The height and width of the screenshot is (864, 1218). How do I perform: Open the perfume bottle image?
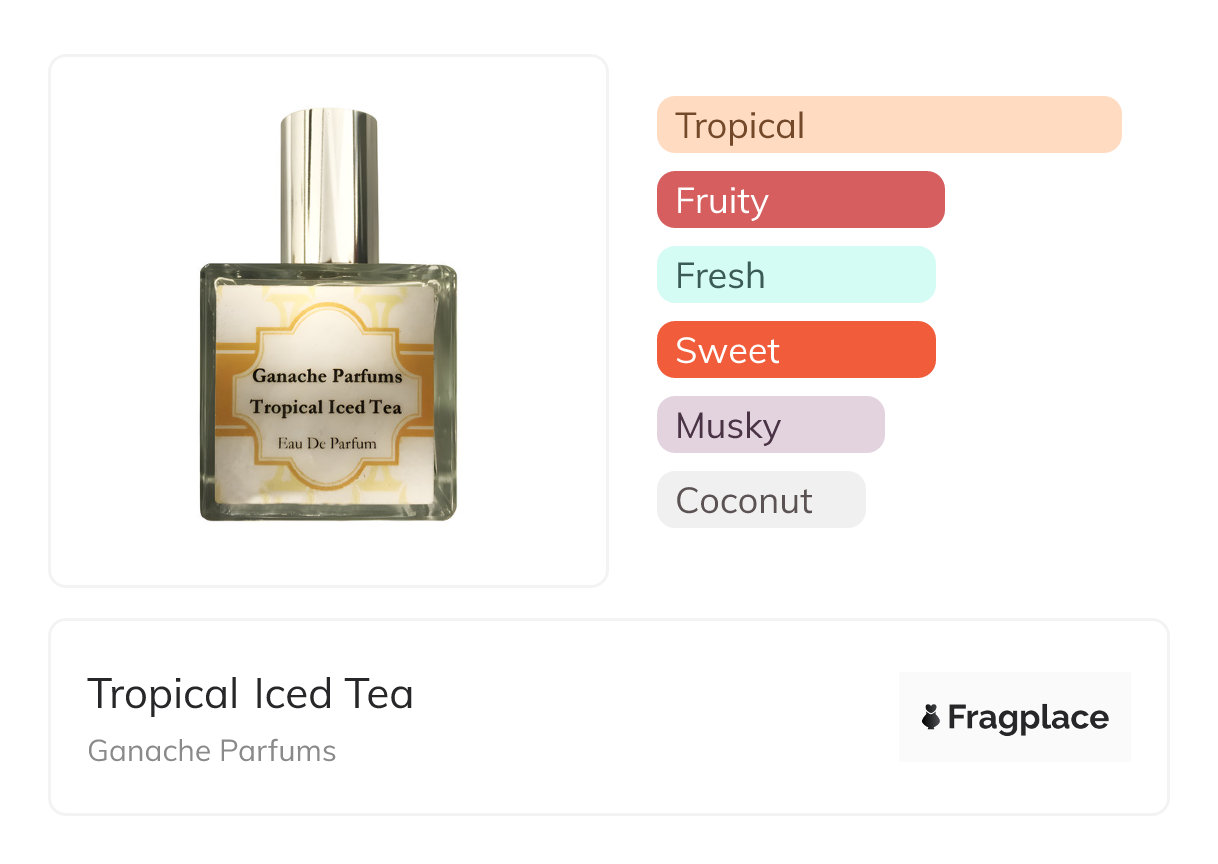[328, 315]
